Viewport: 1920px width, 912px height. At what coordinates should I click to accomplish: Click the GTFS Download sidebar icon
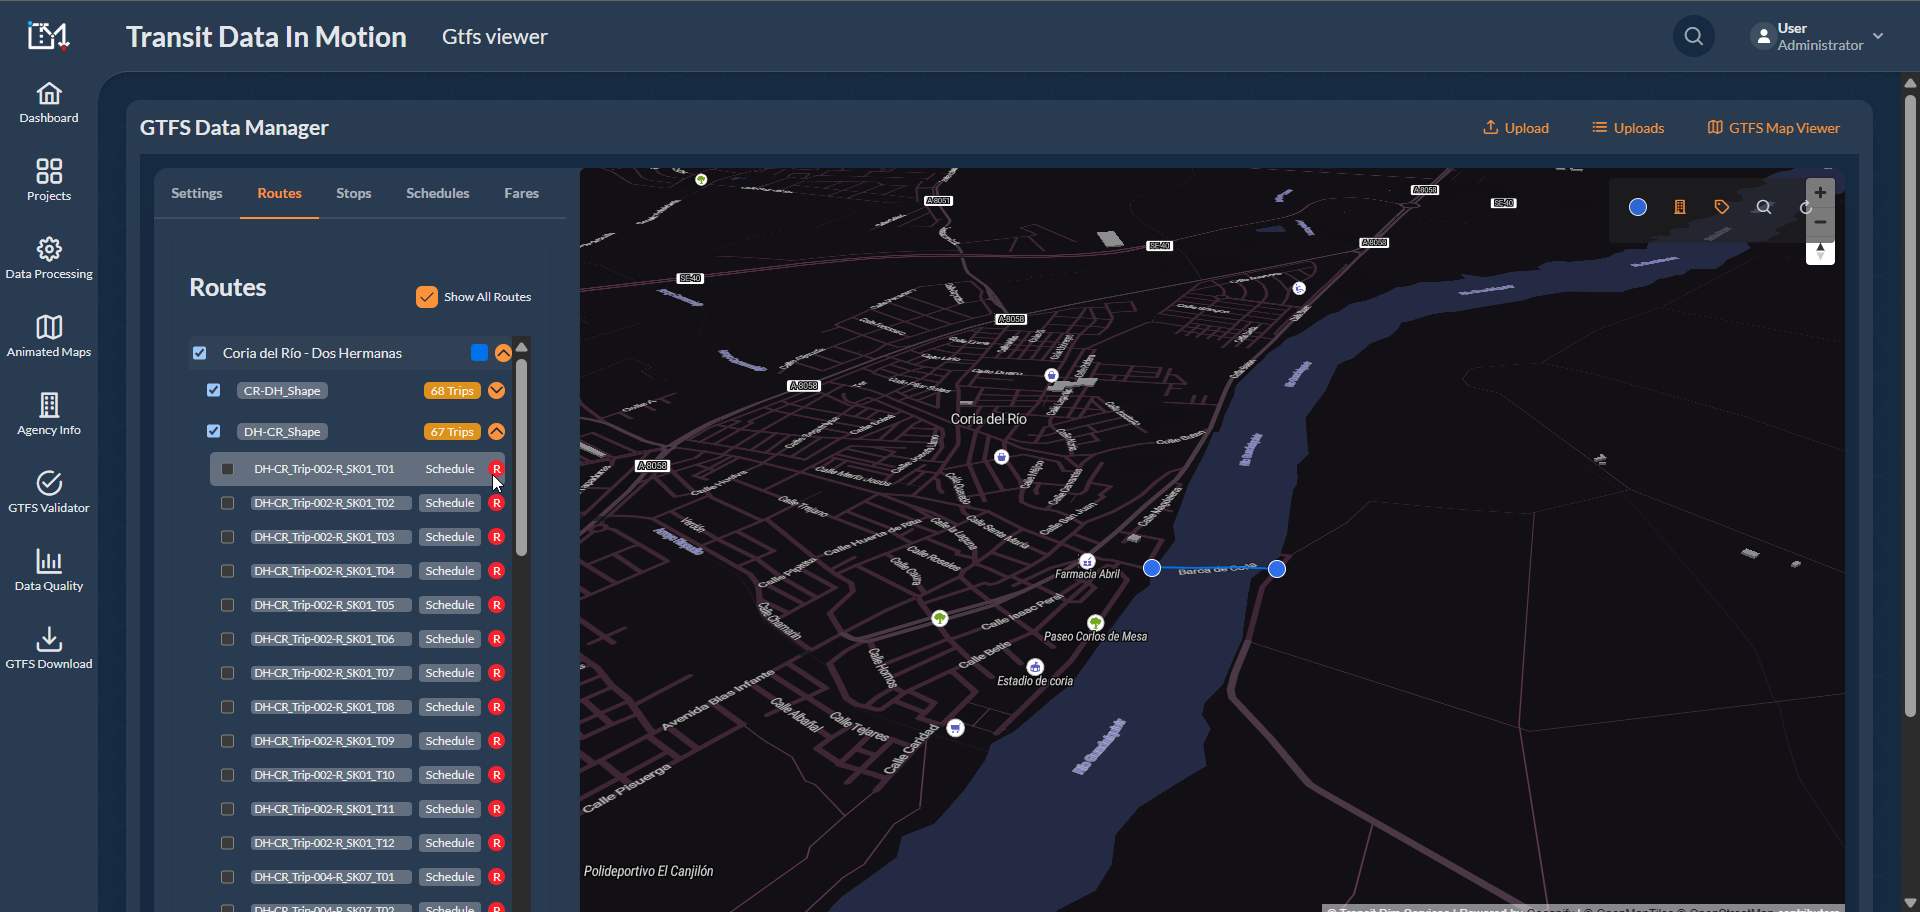(x=49, y=648)
